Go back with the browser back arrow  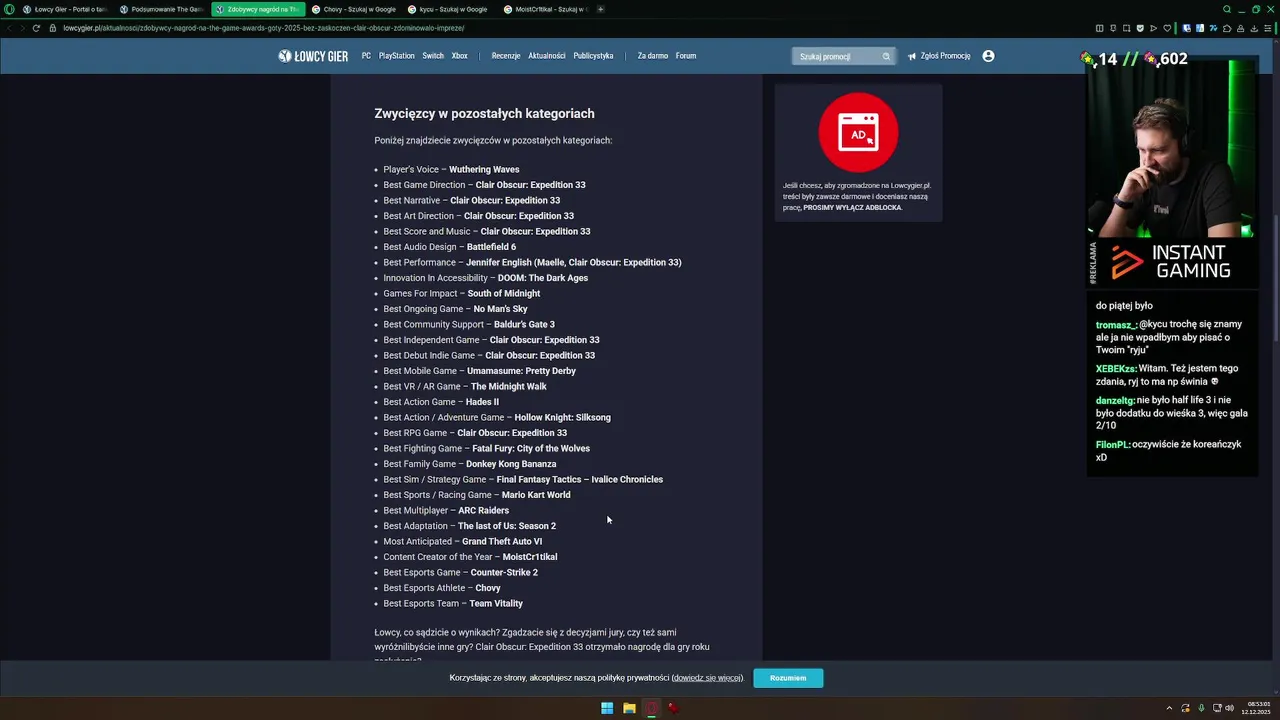click(8, 28)
